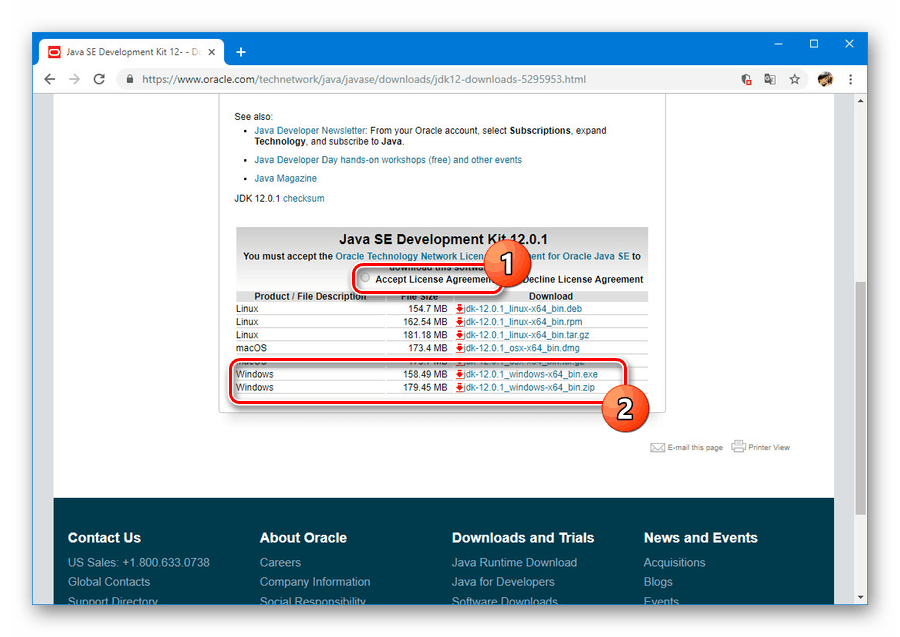Click the address bar URL field
The height and width of the screenshot is (637, 900).
pyautogui.click(x=364, y=79)
